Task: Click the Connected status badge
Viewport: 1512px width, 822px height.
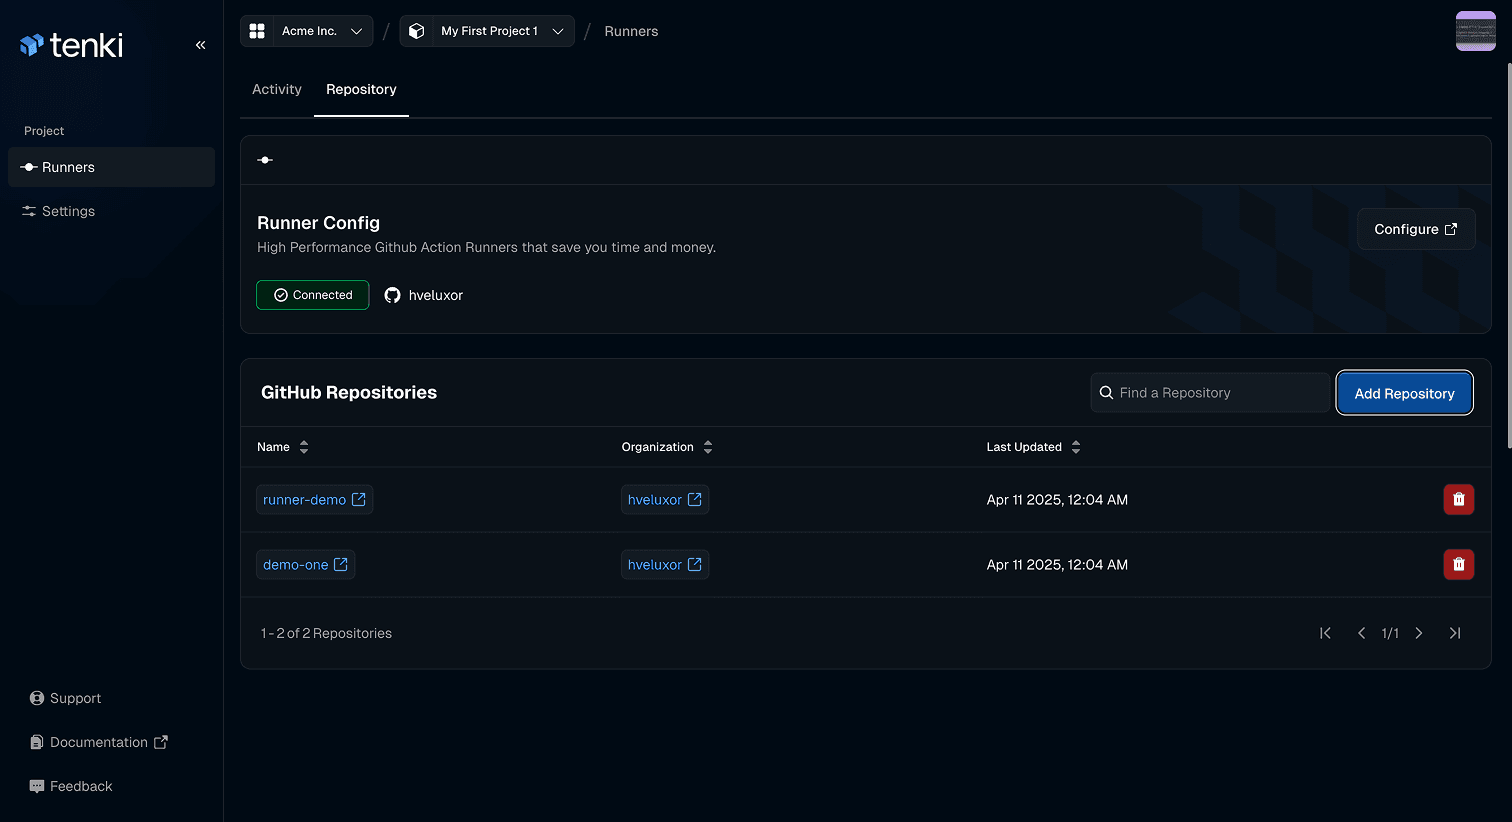Action: pos(313,295)
